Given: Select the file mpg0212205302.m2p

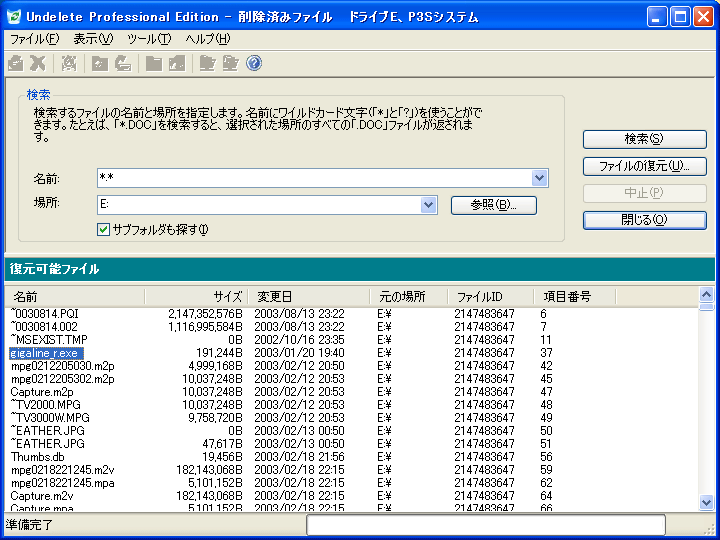Looking at the screenshot, I should (x=62, y=379).
